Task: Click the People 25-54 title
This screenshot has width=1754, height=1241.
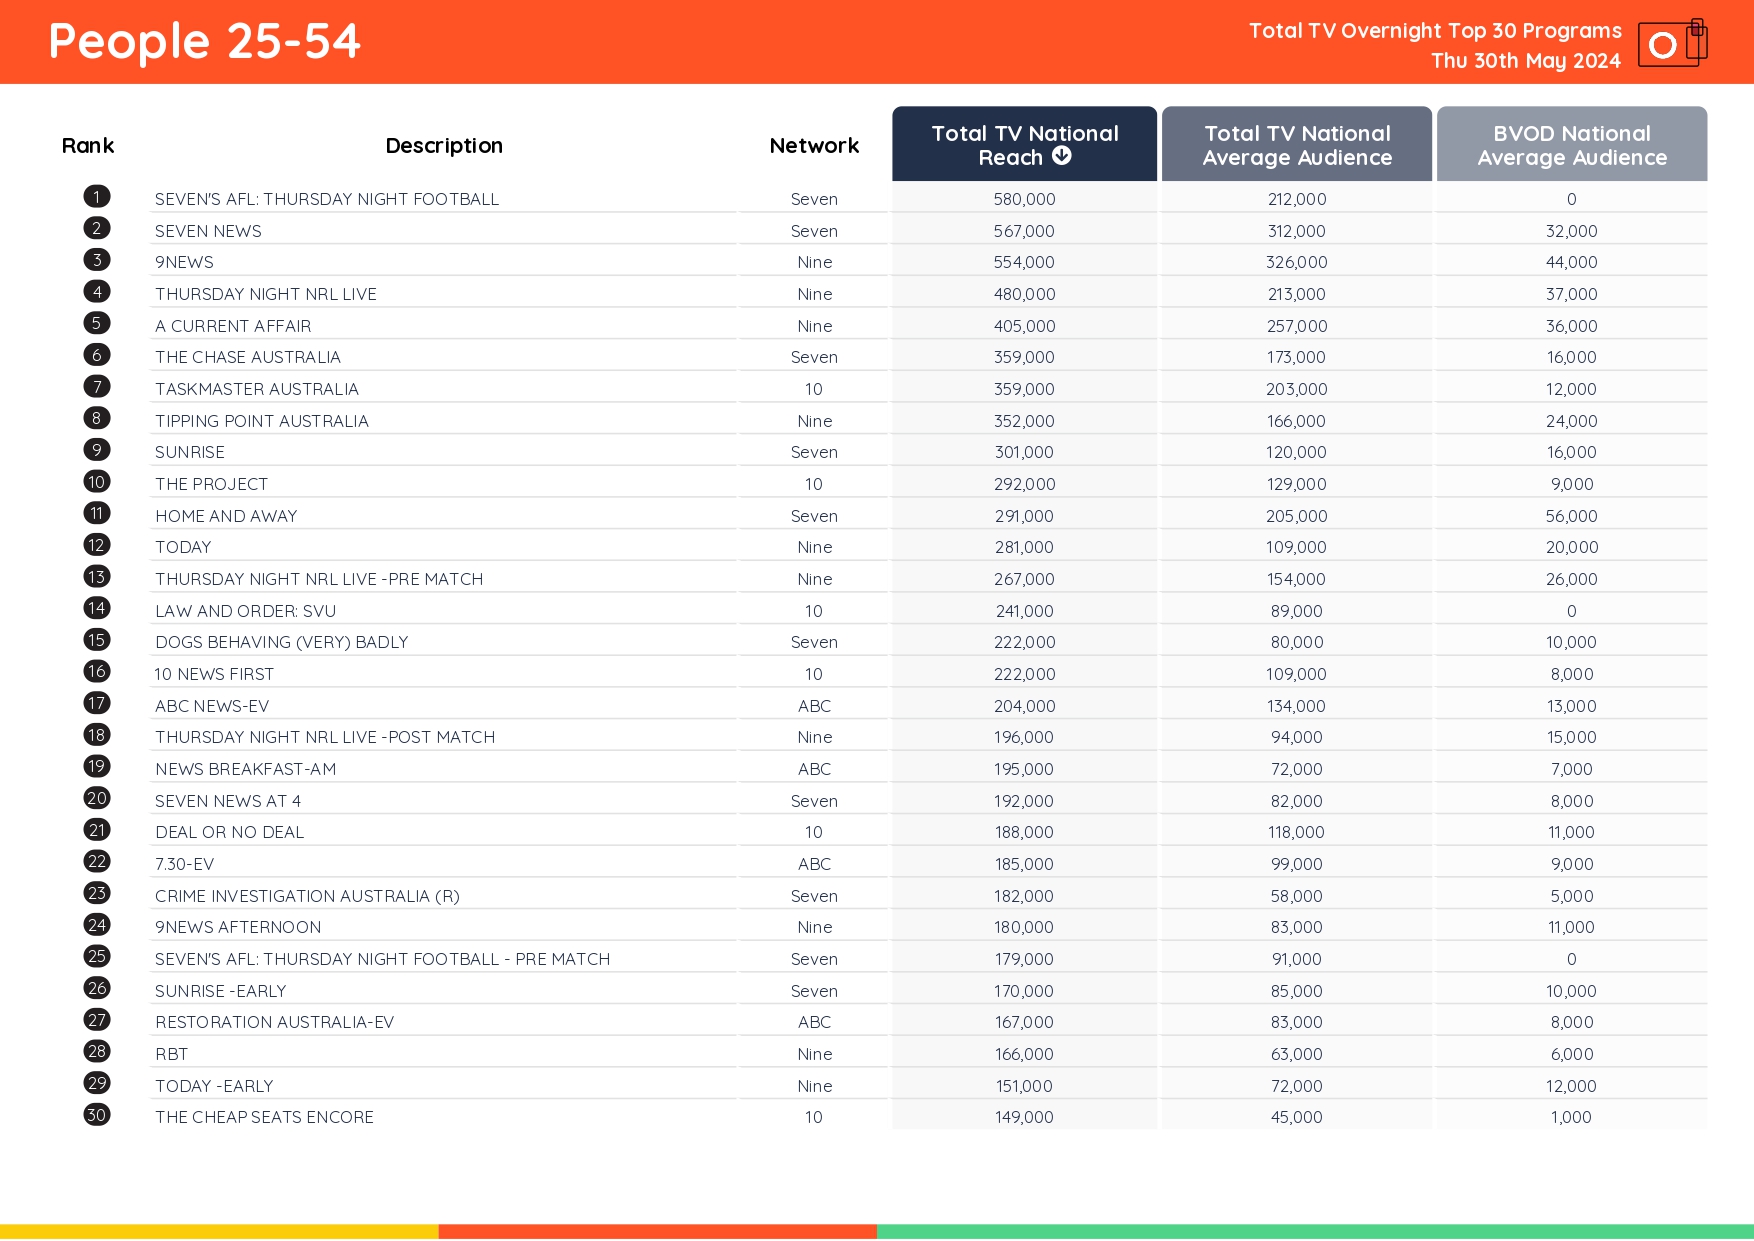Action: [x=204, y=41]
